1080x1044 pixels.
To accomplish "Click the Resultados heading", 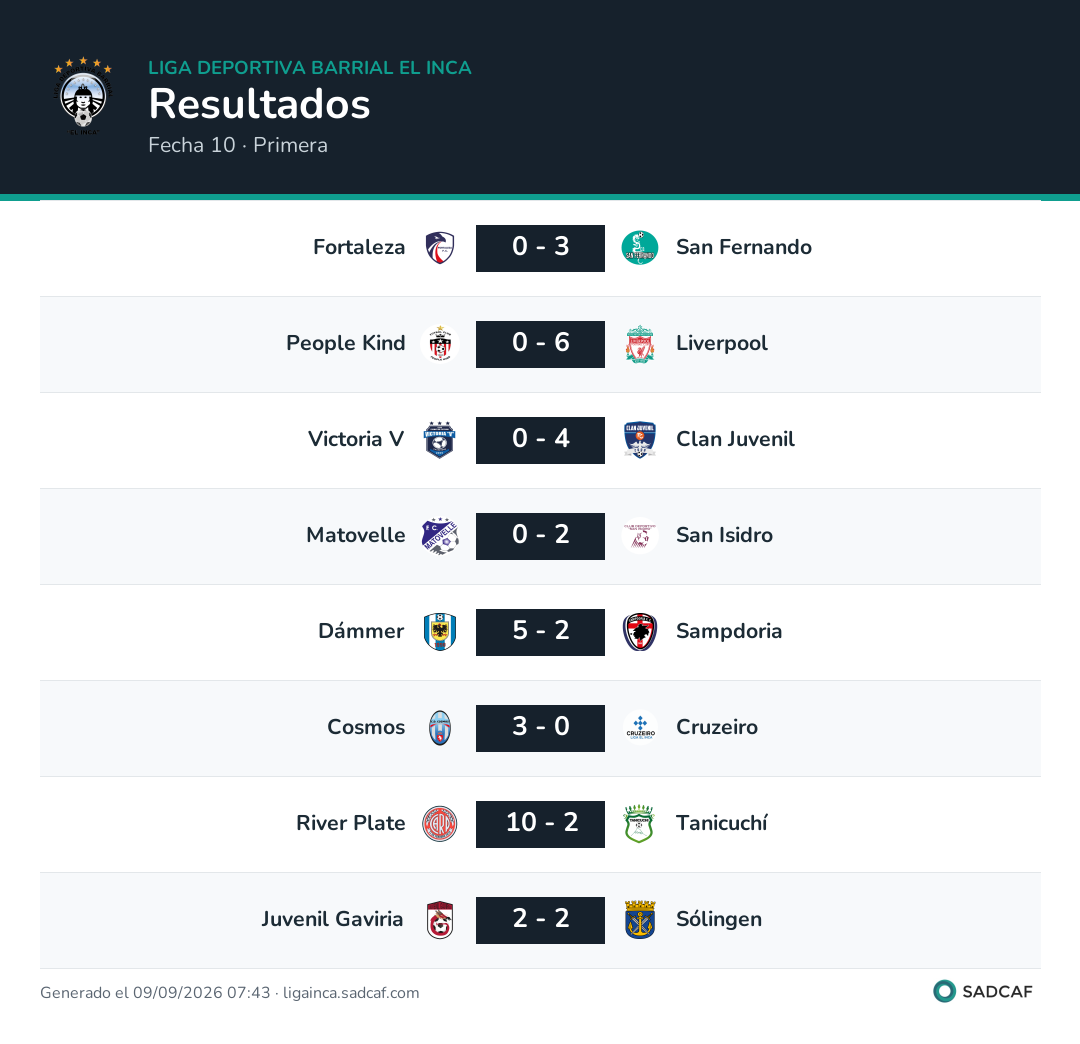I will [260, 104].
